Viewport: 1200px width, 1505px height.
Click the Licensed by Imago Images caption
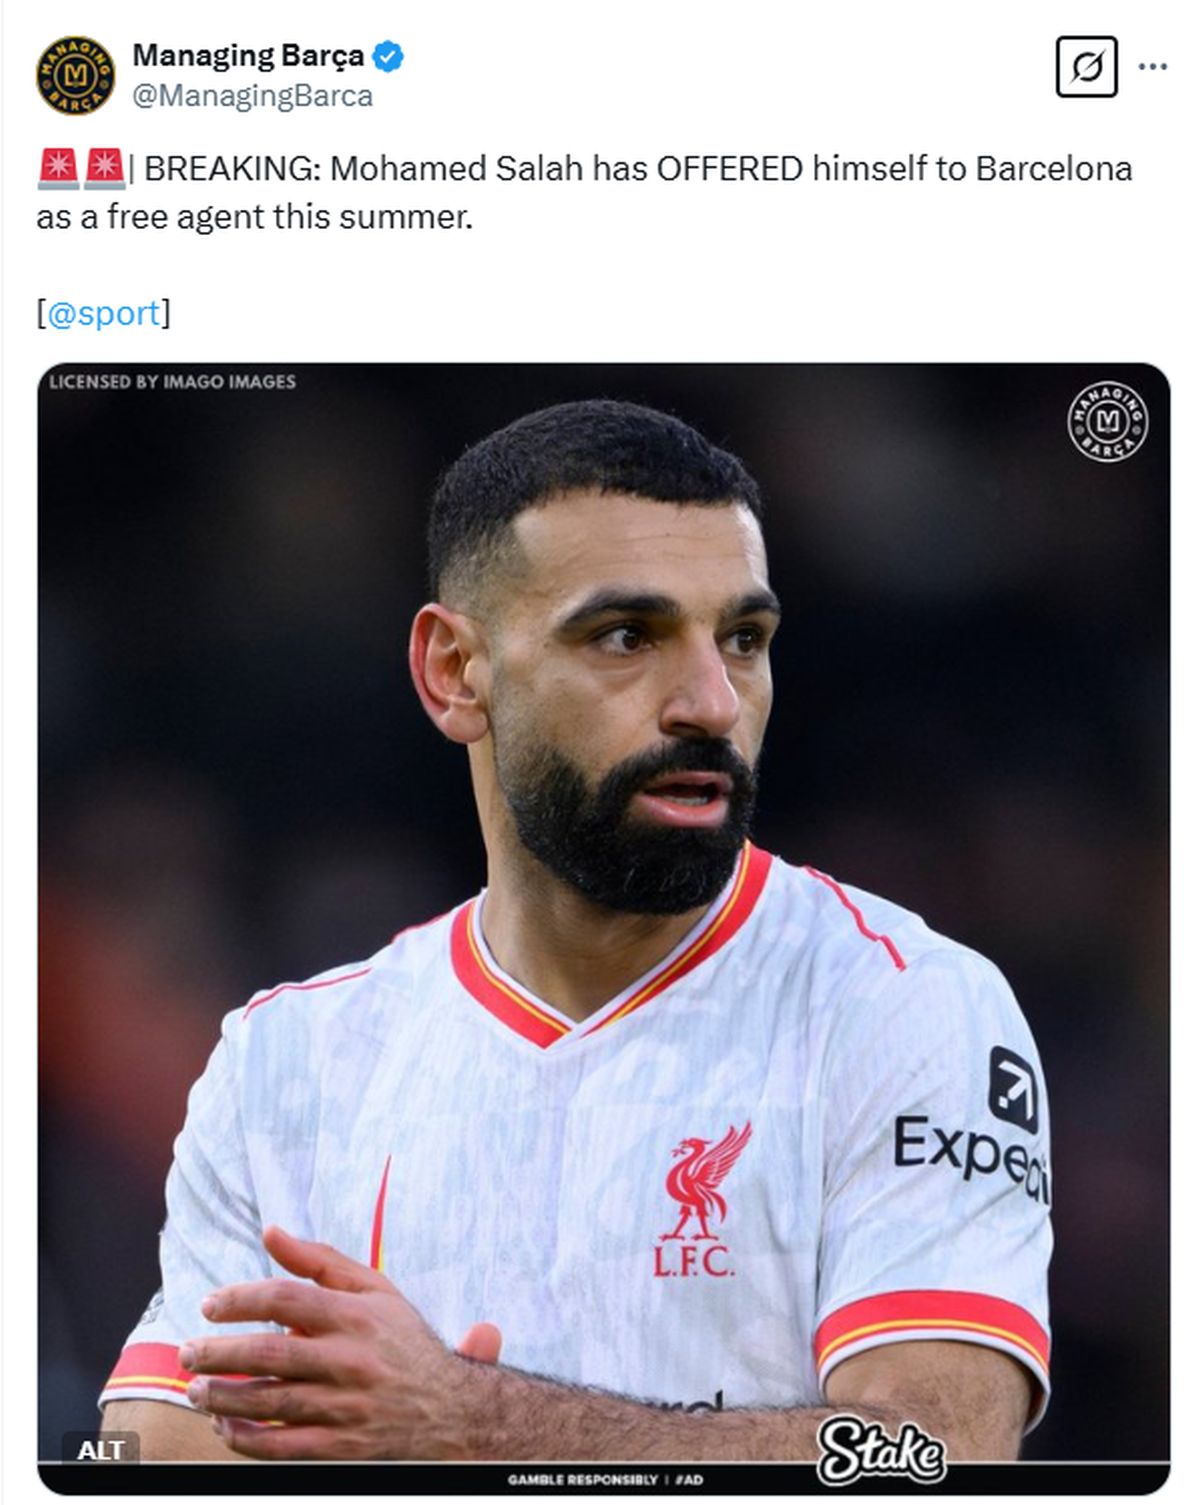click(x=172, y=381)
